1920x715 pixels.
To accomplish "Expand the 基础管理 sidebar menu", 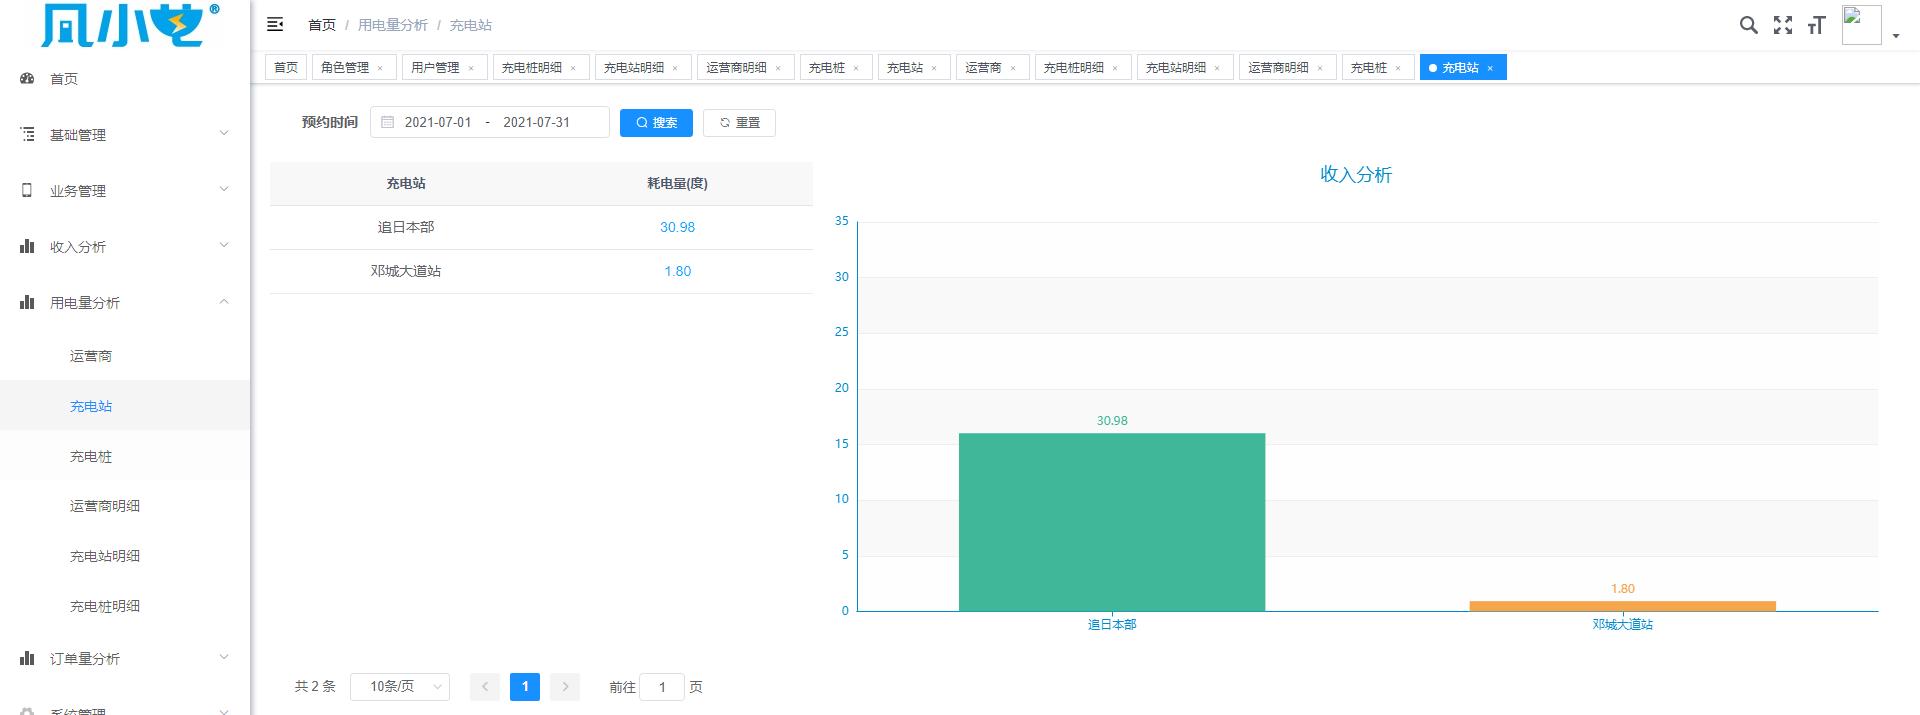I will point(125,135).
